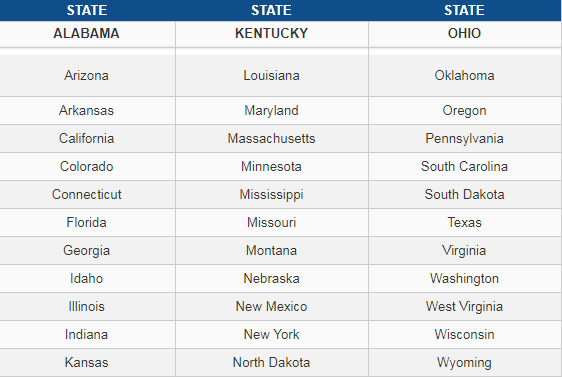Choose California in the first column
The height and width of the screenshot is (377, 562).
click(x=86, y=139)
